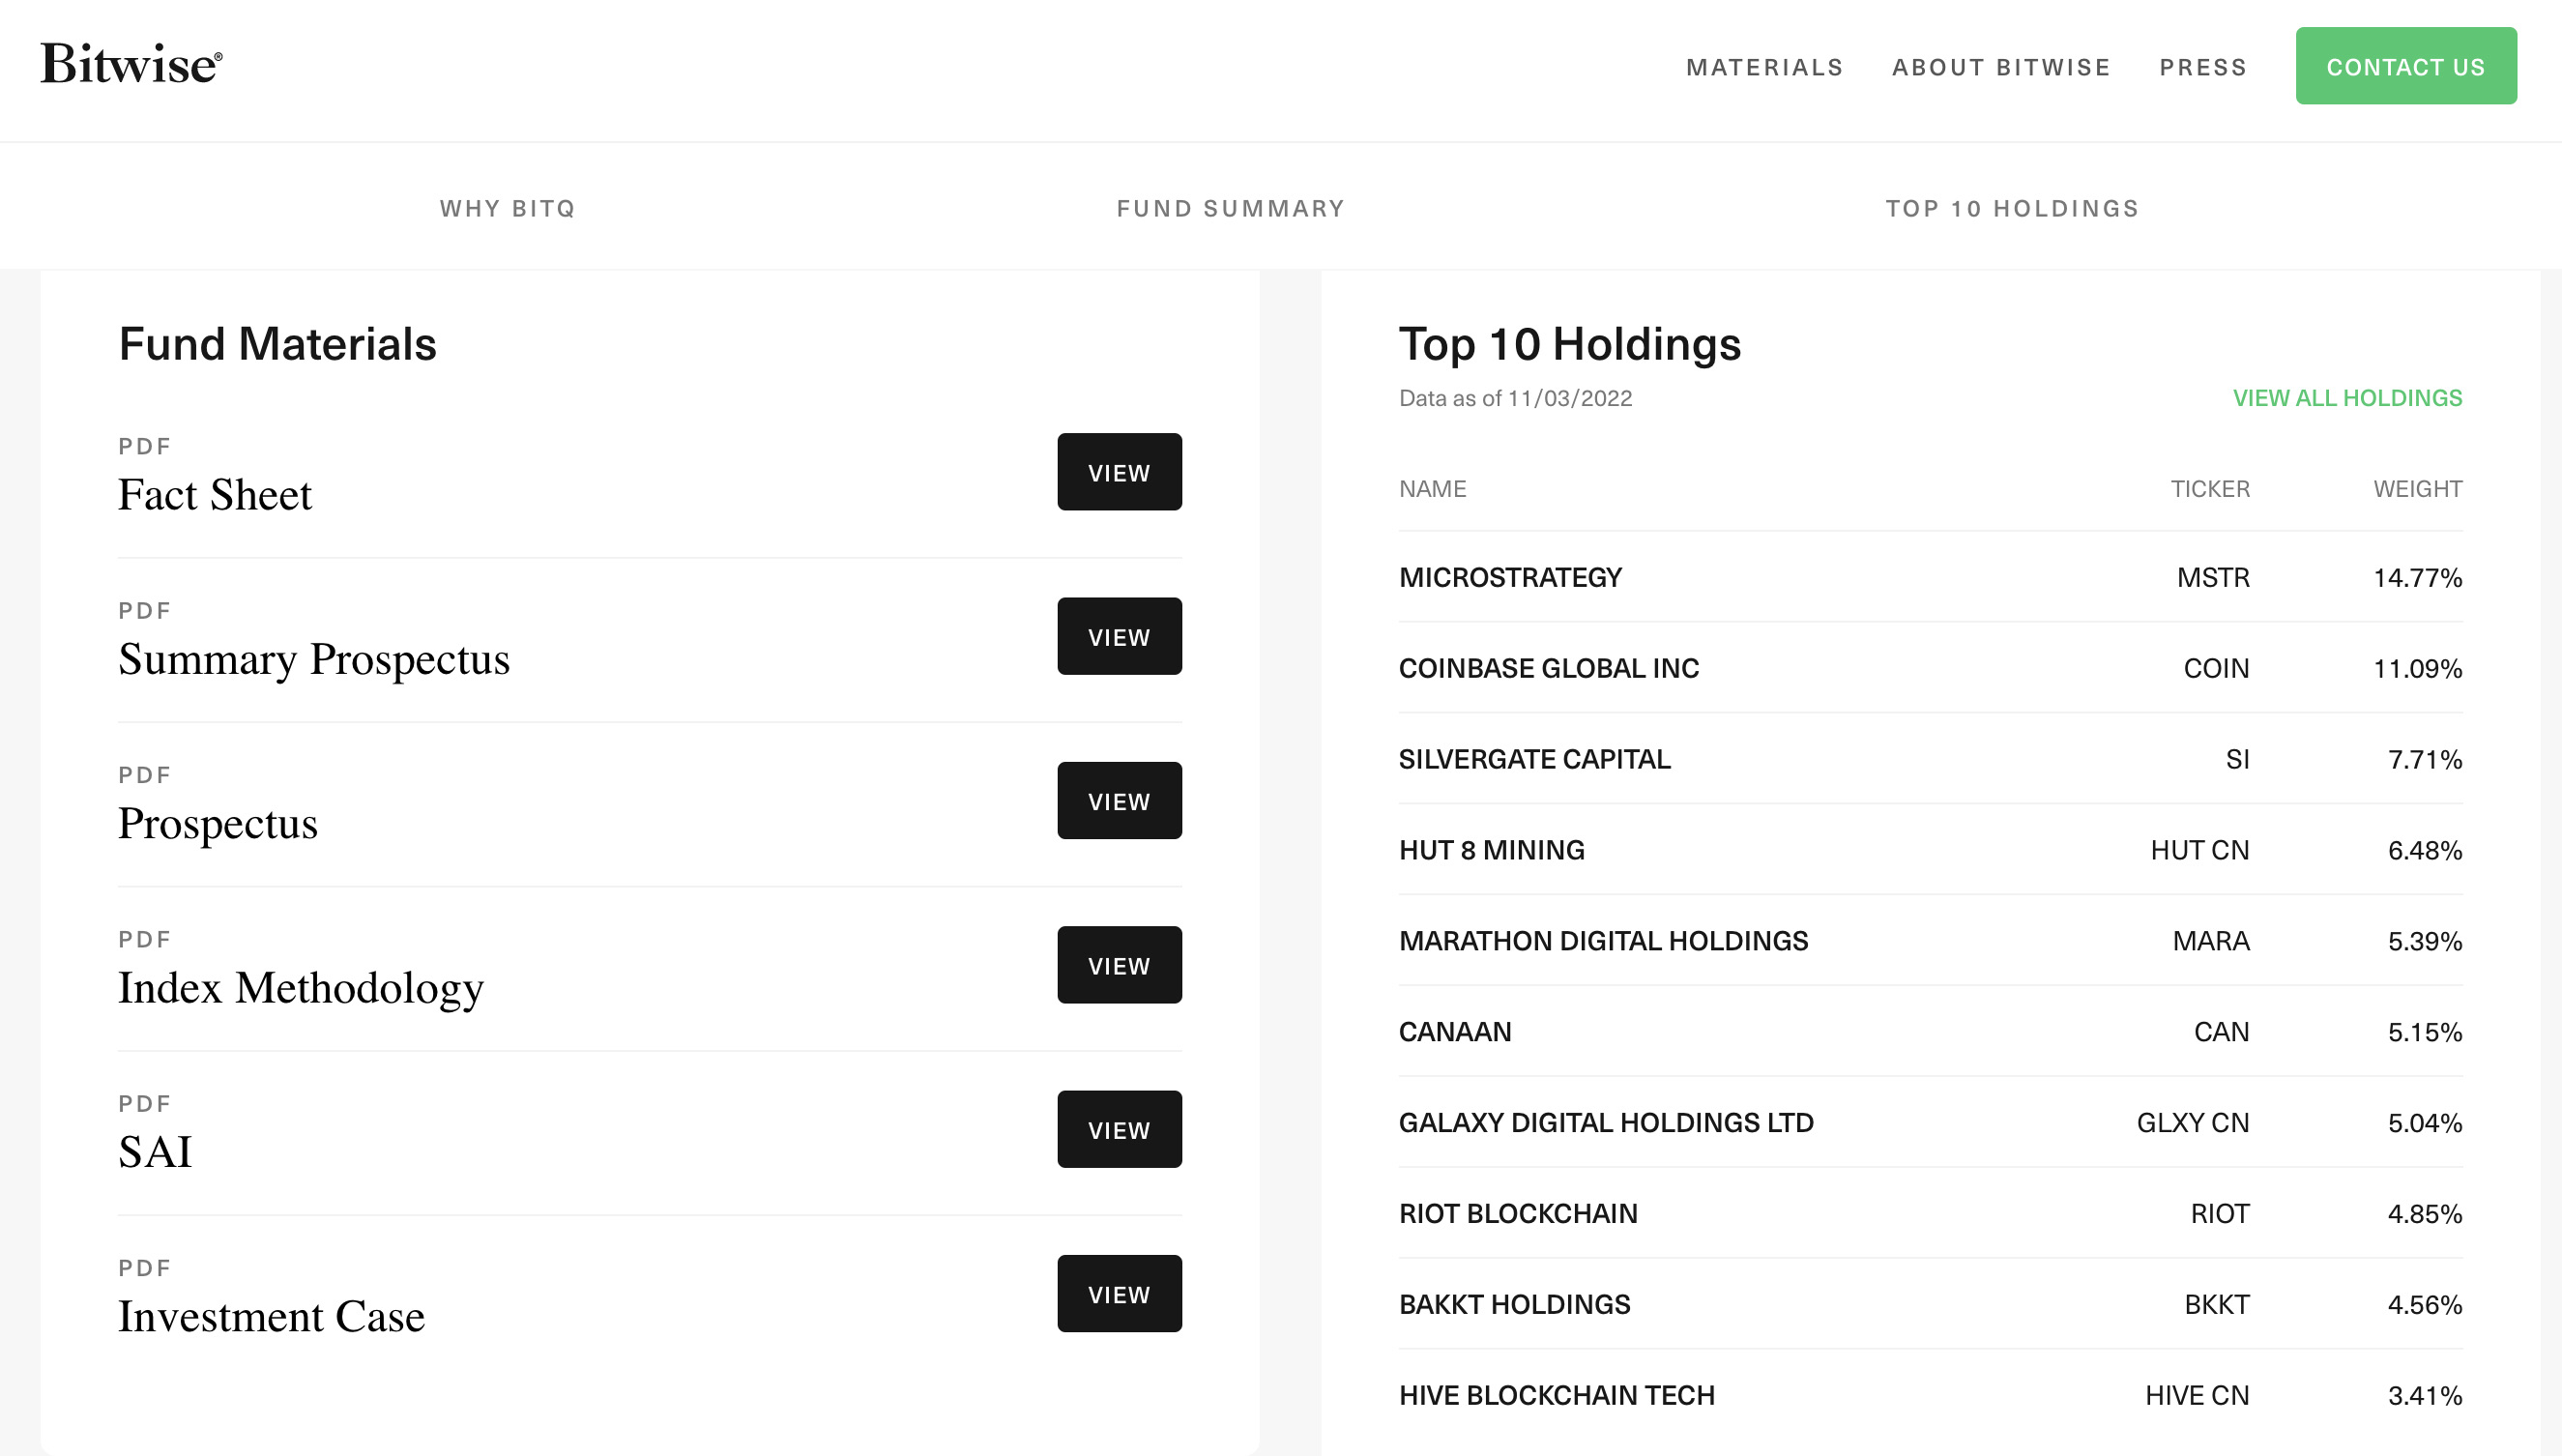Click the Weight column header
Screen dimensions: 2562x1456
[x=2416, y=489]
